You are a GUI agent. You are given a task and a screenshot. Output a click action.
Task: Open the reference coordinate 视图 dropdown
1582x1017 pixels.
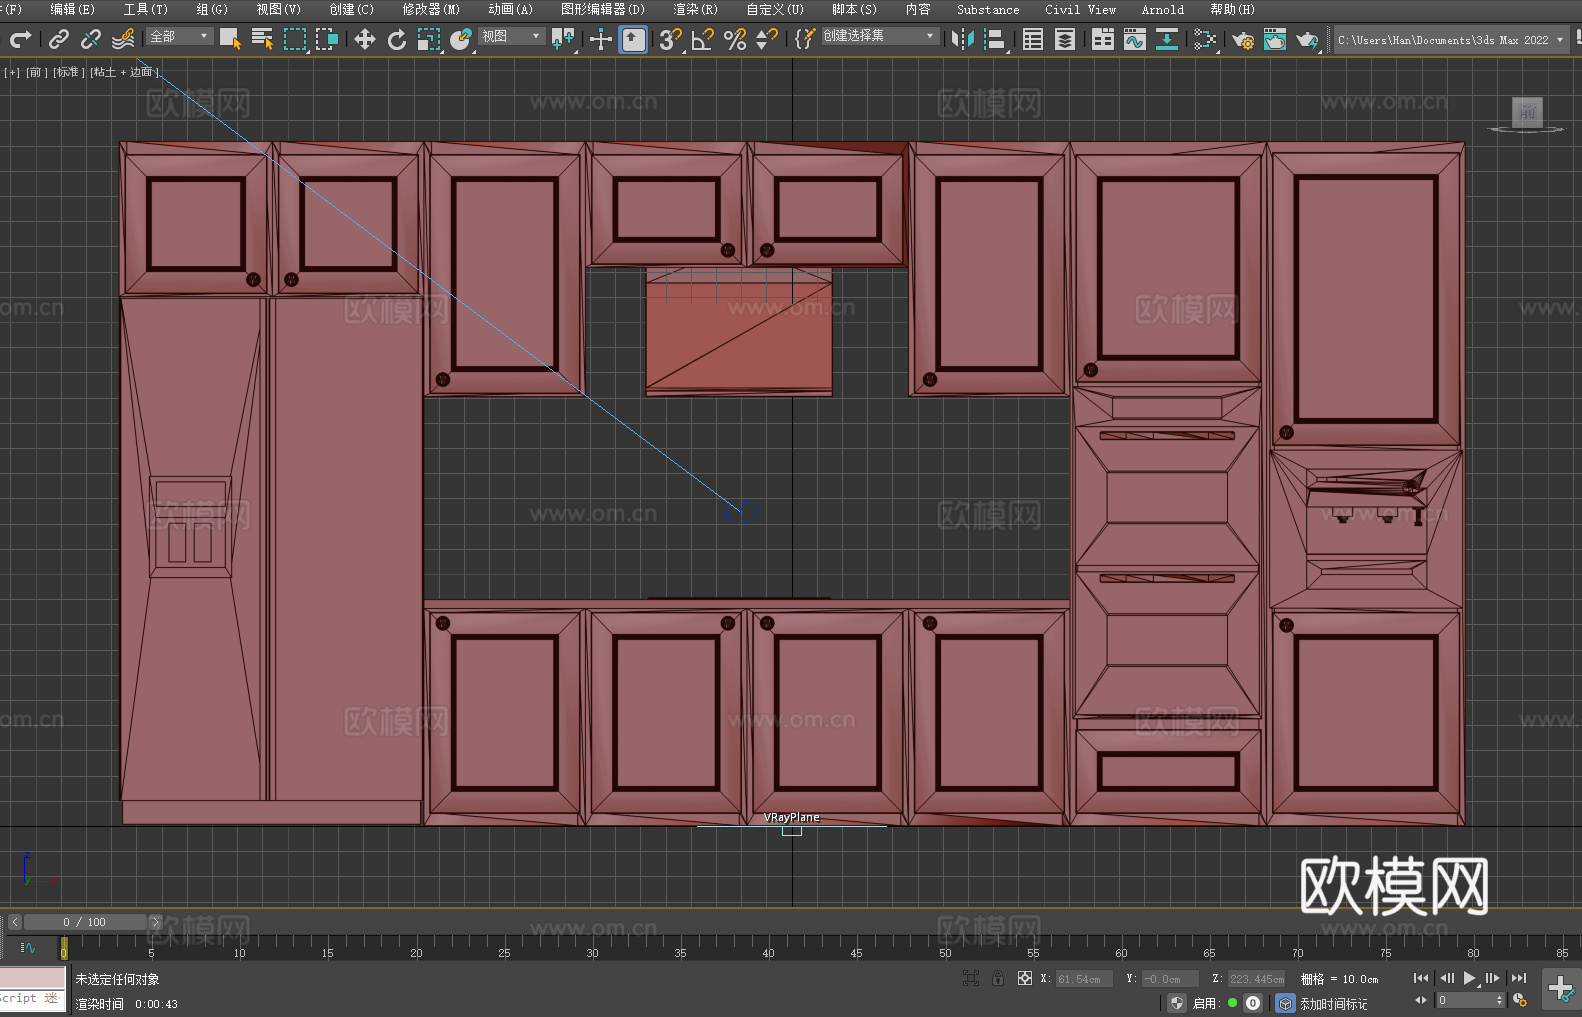pos(511,36)
